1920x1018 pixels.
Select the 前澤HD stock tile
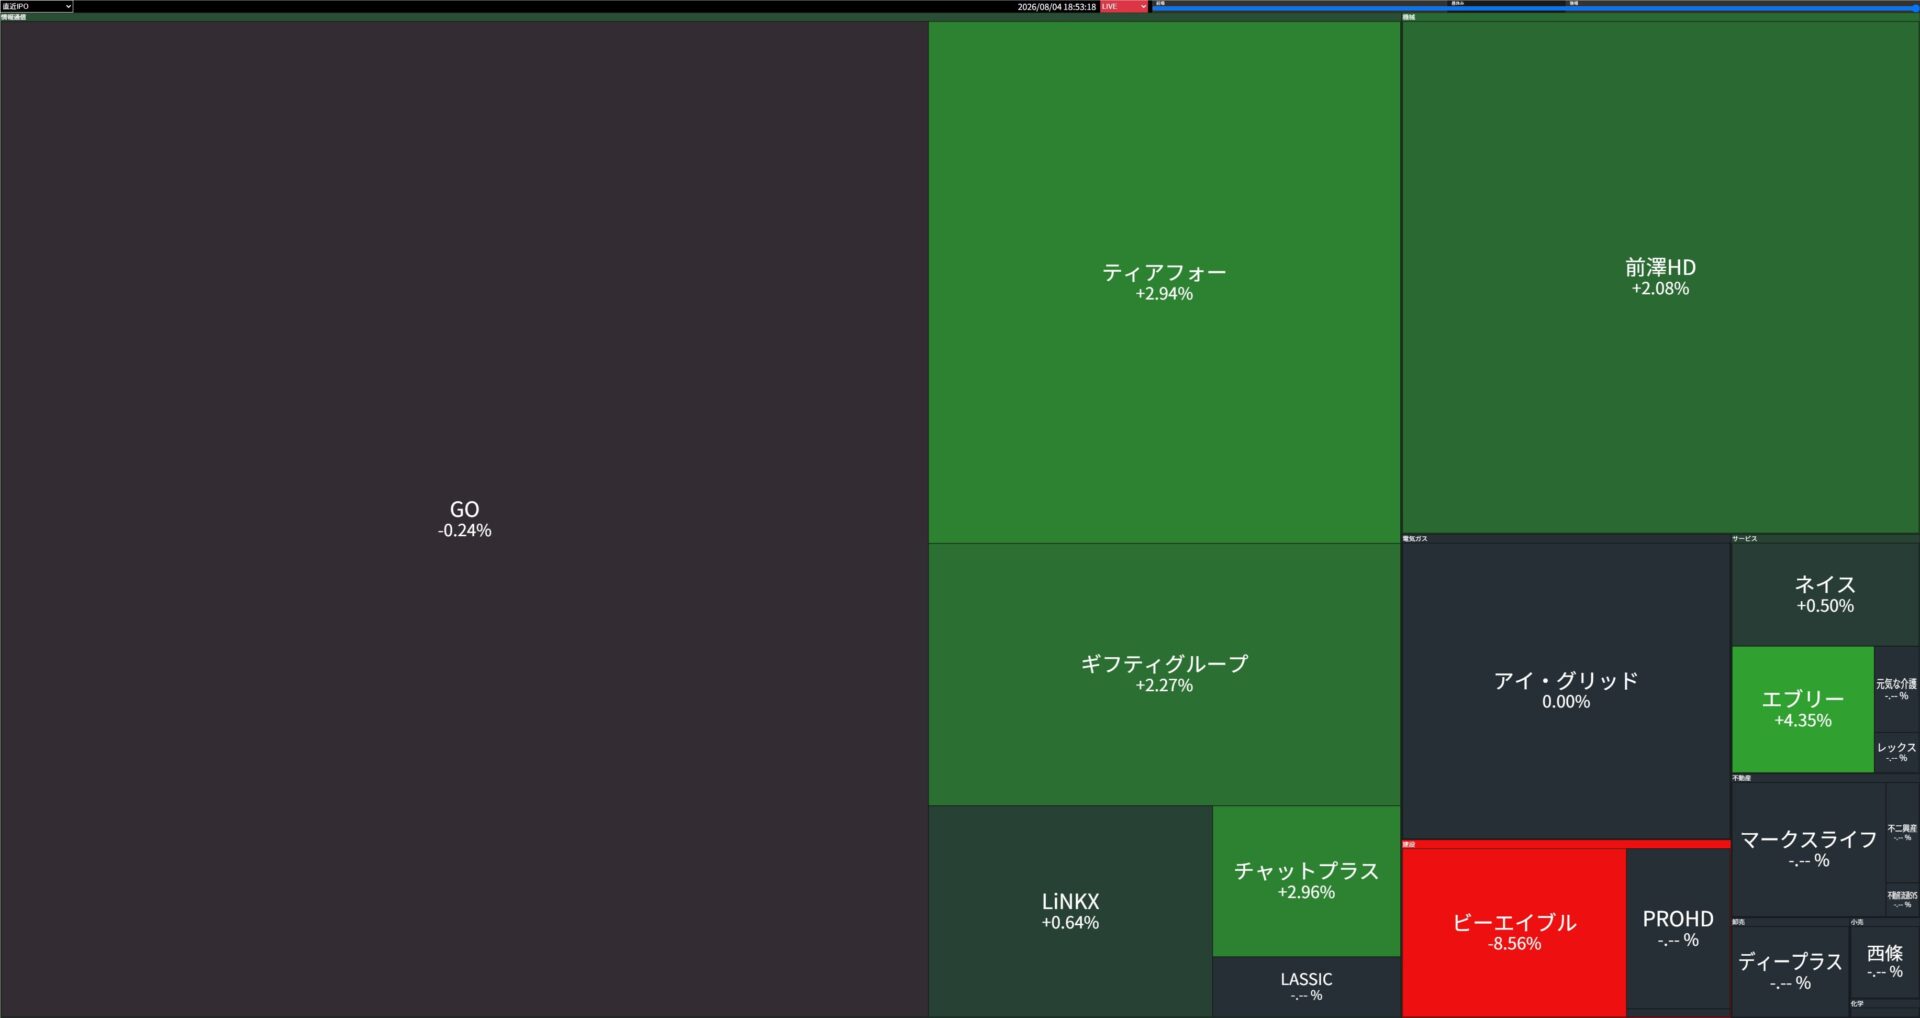point(1660,277)
